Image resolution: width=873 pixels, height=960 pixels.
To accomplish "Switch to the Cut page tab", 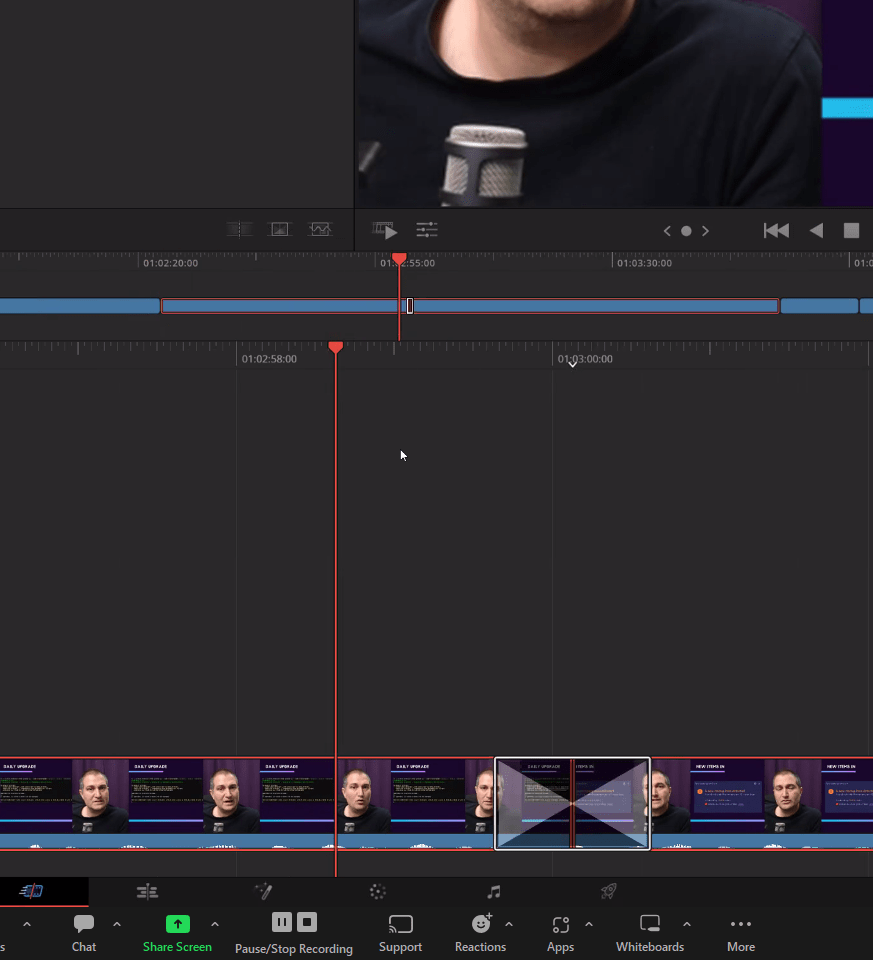I will tap(31, 891).
